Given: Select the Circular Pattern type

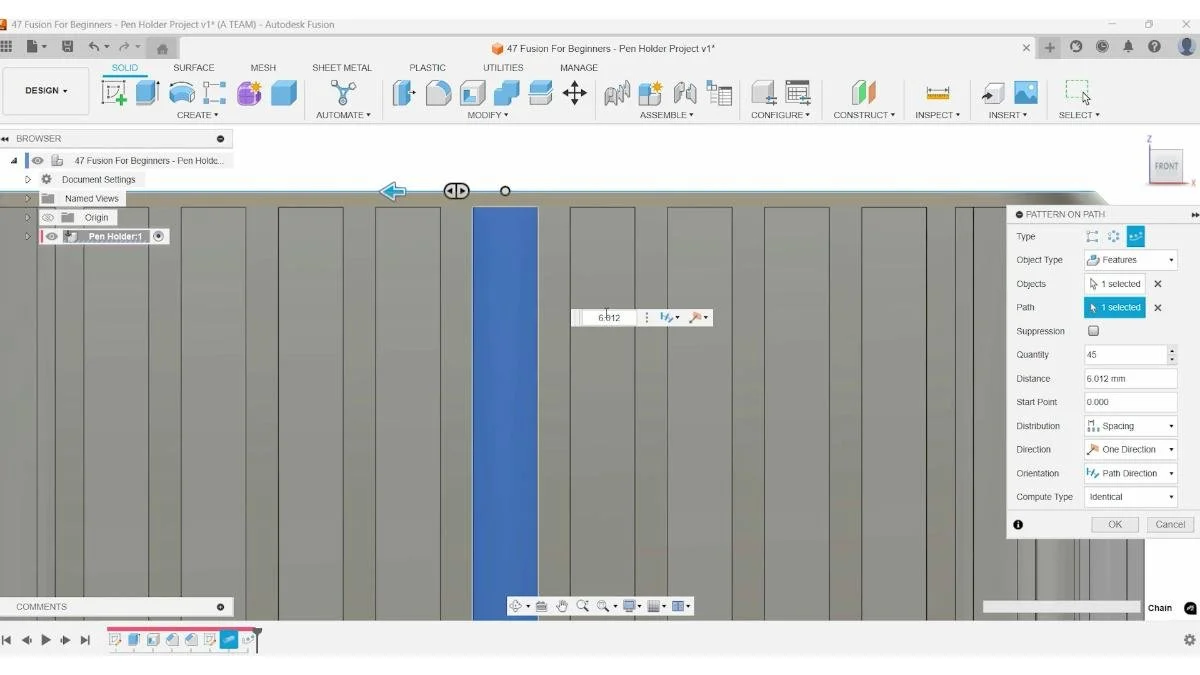Looking at the screenshot, I should [1114, 236].
